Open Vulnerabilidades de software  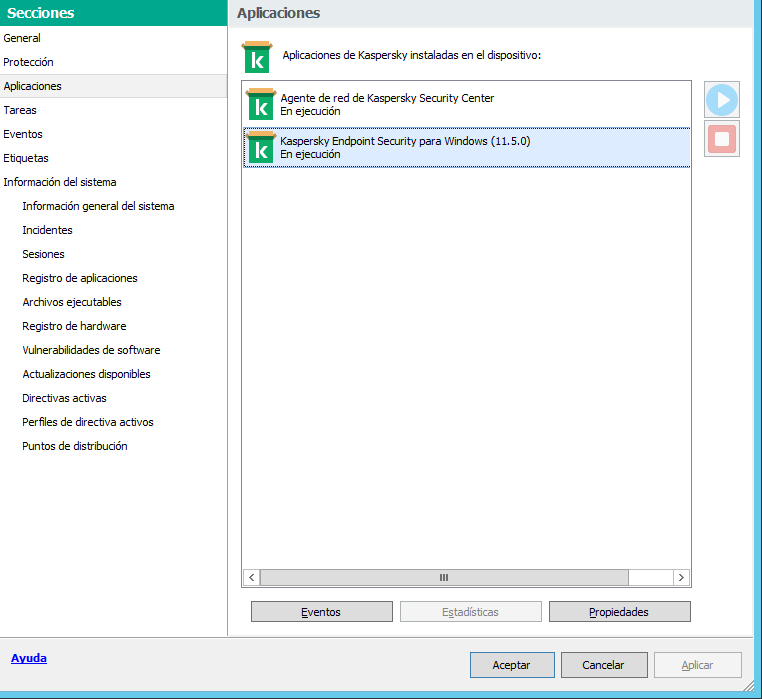pos(91,350)
